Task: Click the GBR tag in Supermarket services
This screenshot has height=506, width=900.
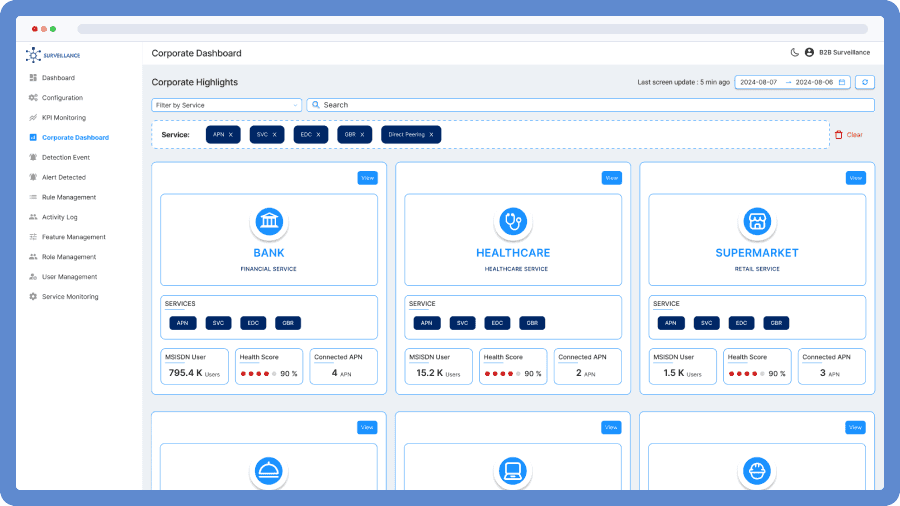Action: (776, 323)
